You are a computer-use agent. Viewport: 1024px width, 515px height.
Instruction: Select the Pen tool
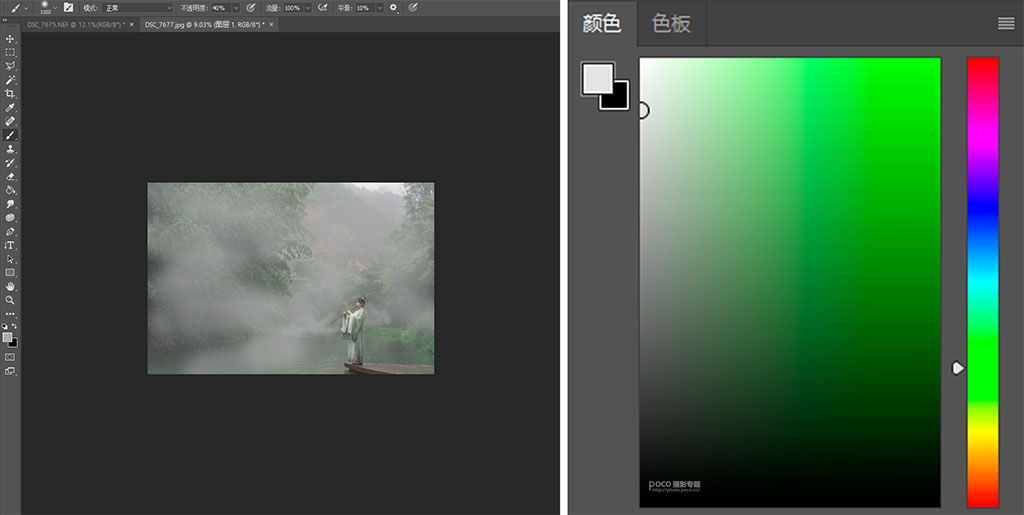[x=10, y=232]
